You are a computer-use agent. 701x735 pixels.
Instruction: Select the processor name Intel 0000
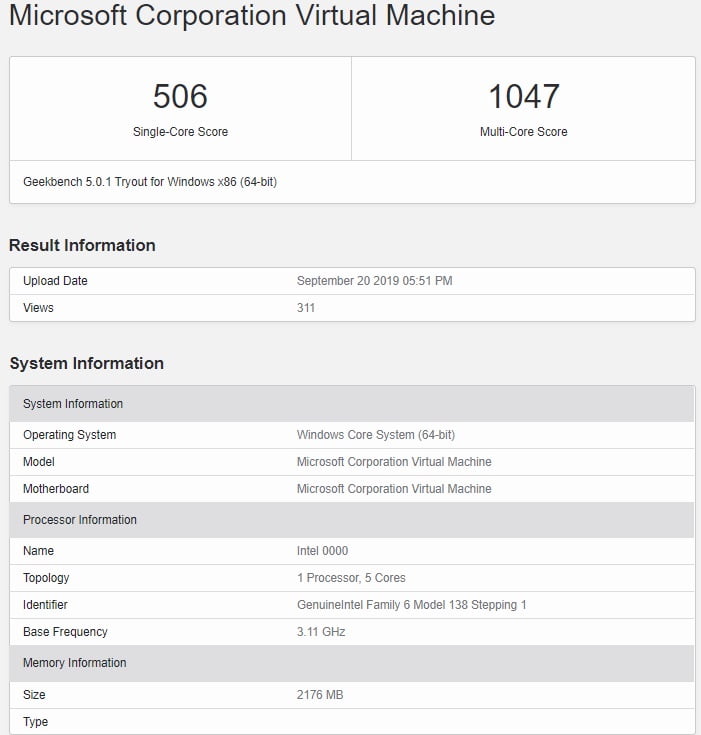322,551
